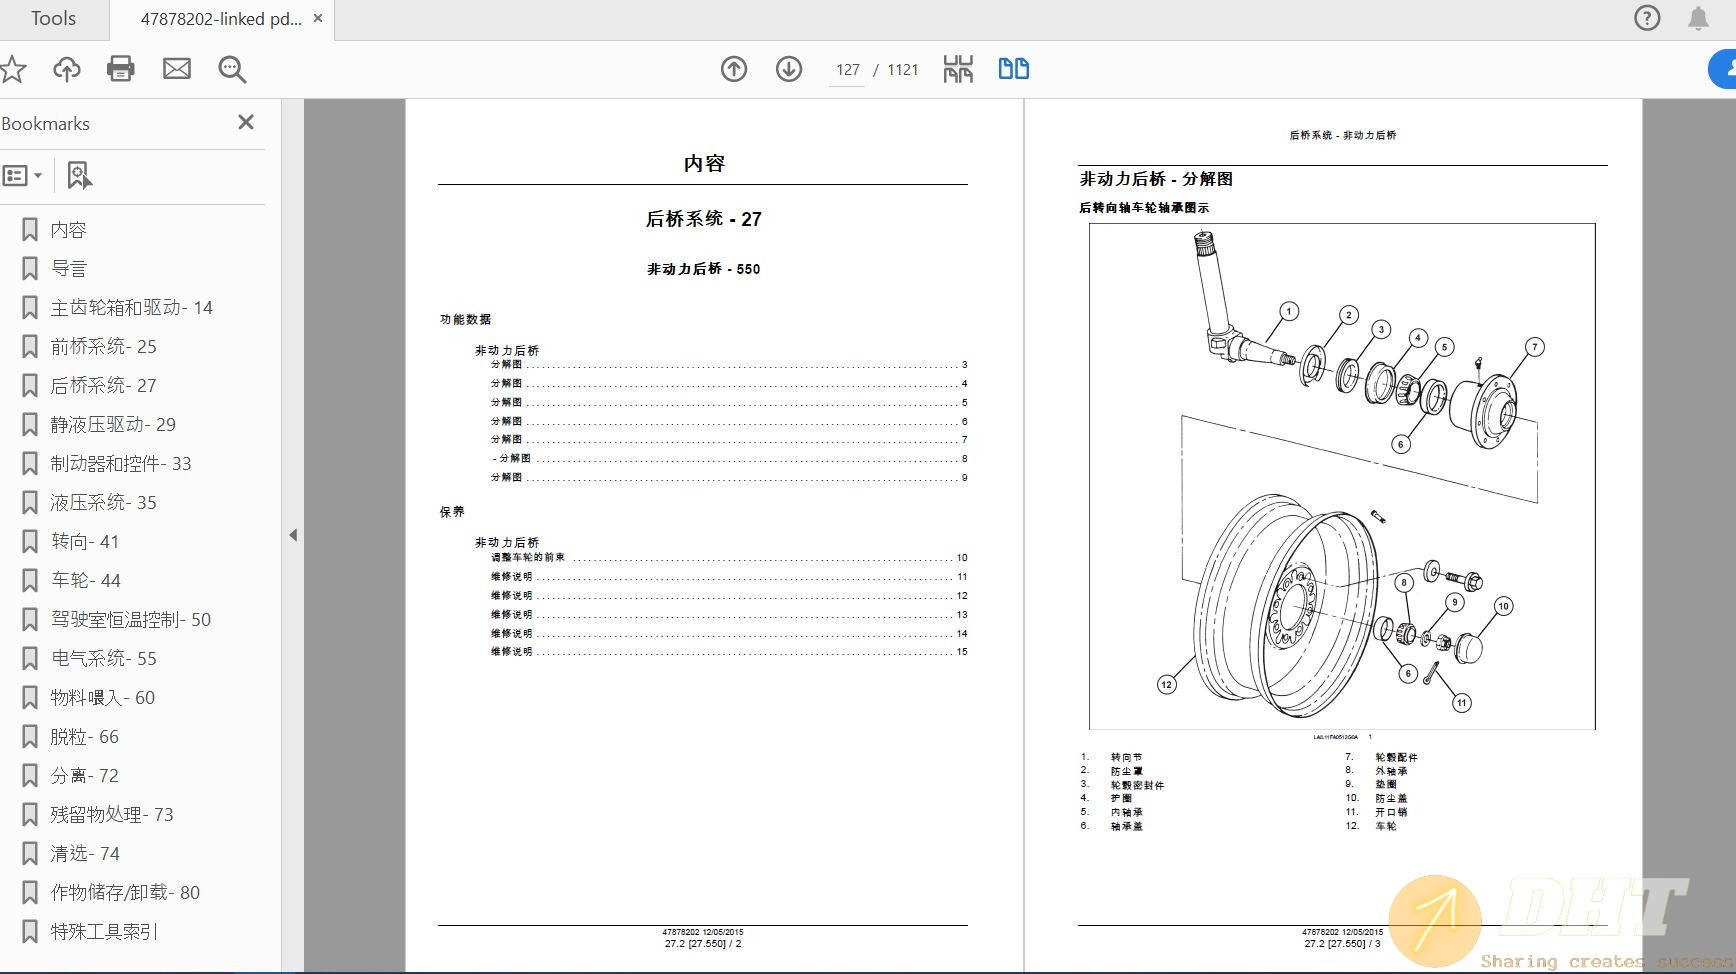Collapse the sidebar with the chevron arrow
The width and height of the screenshot is (1736, 974).
292,535
